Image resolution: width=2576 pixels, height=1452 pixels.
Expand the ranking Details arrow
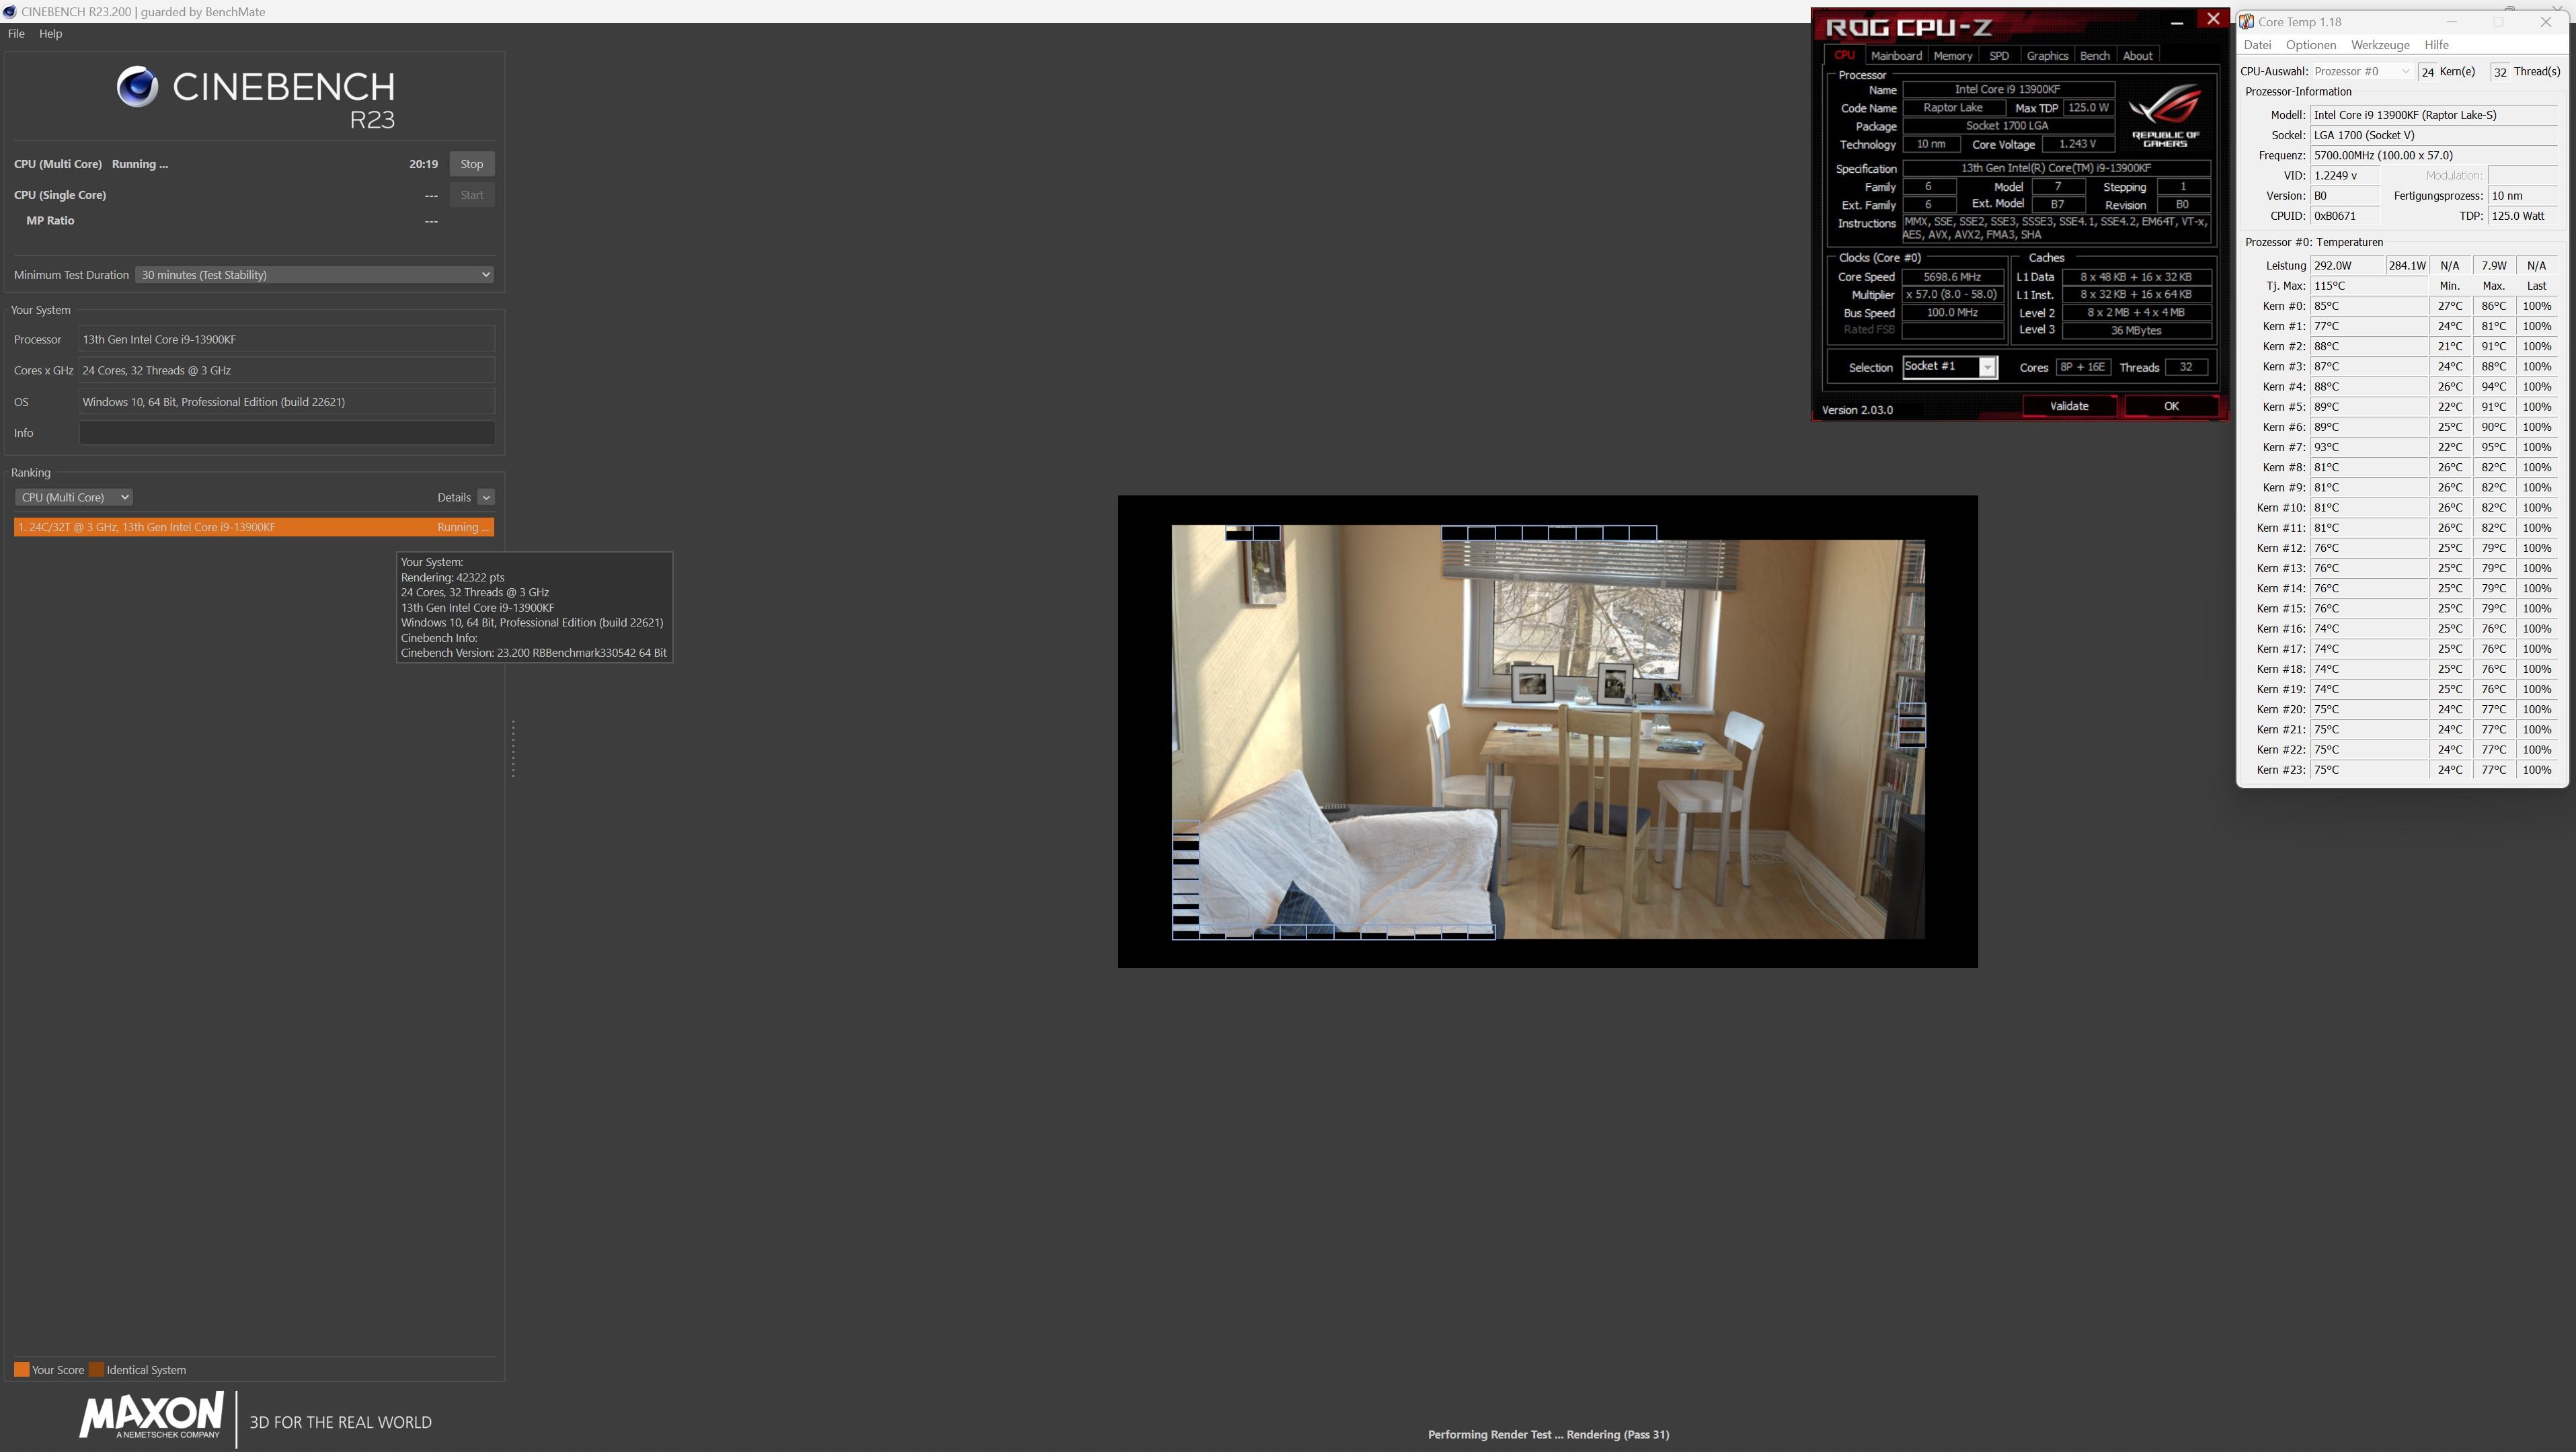tap(486, 497)
